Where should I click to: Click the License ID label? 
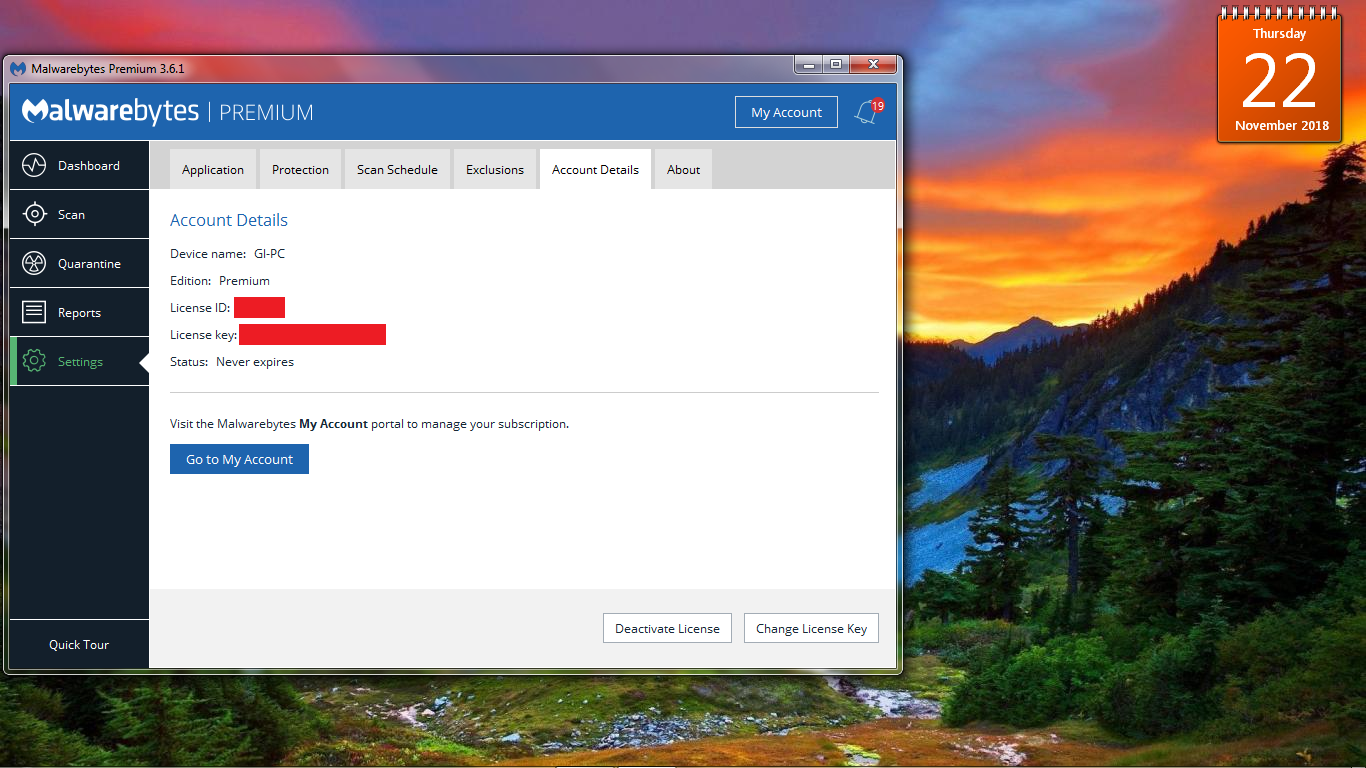coord(200,308)
